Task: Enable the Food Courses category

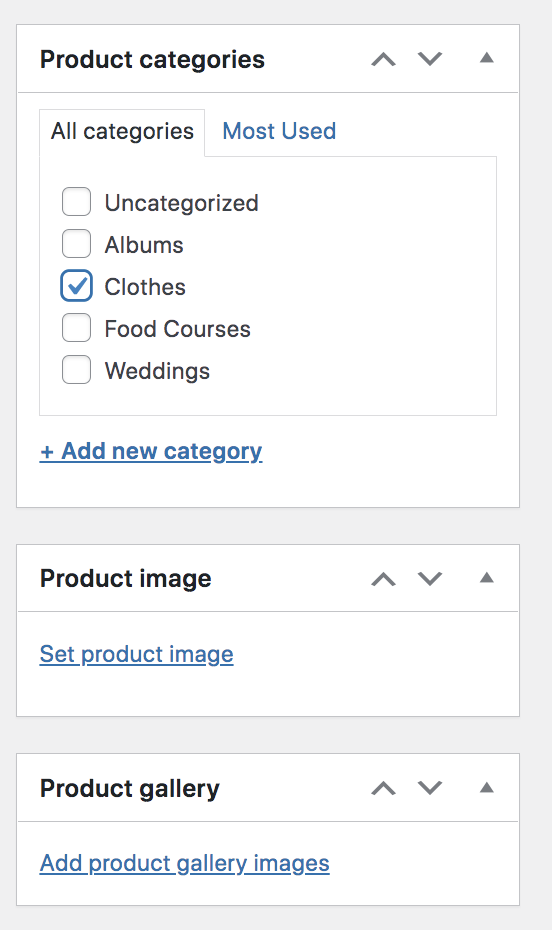Action: [76, 328]
